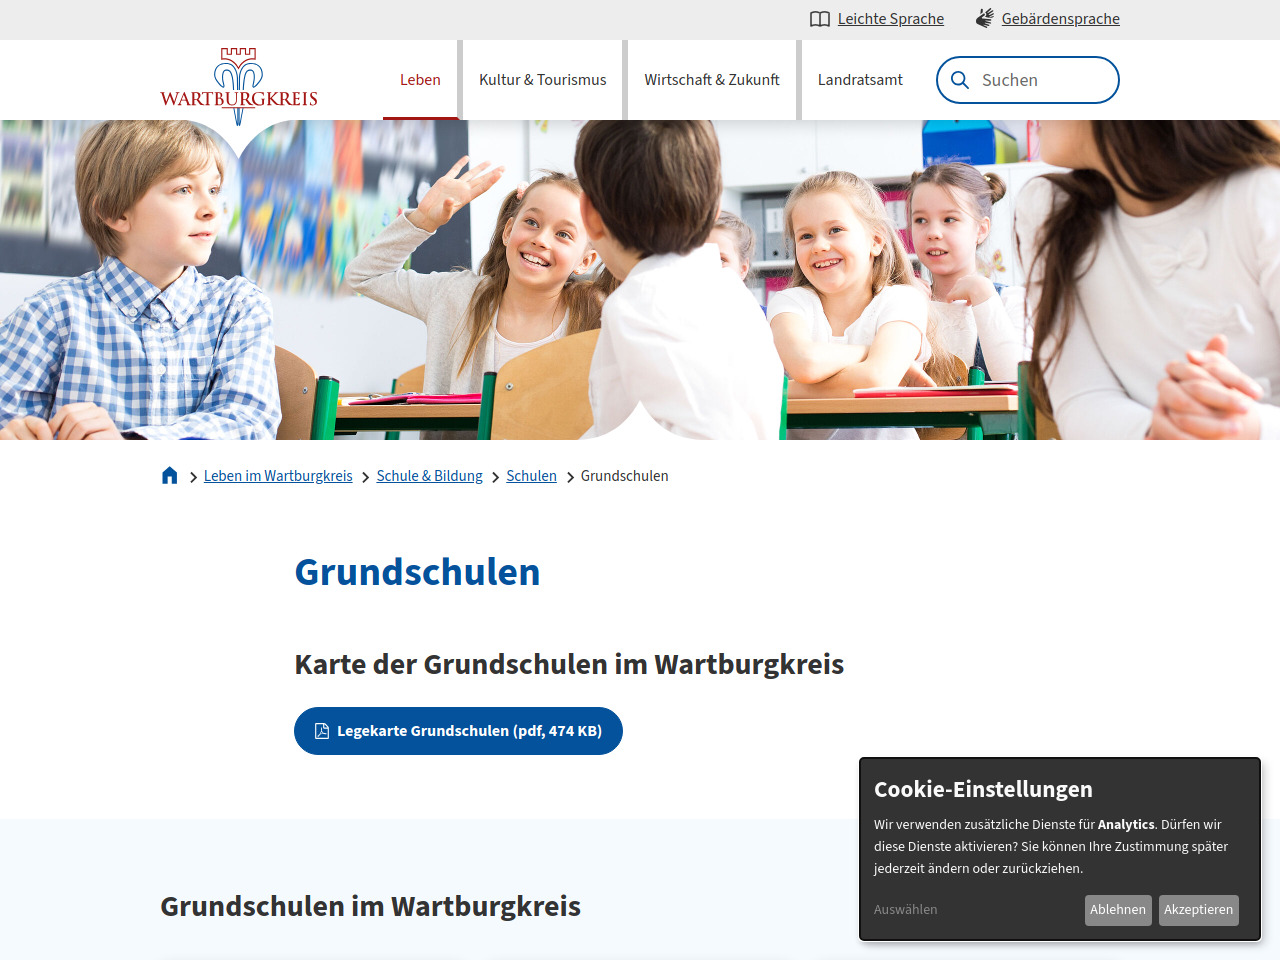Click the PDF icon on Legekarte button
The width and height of the screenshot is (1280, 960).
pyautogui.click(x=322, y=731)
